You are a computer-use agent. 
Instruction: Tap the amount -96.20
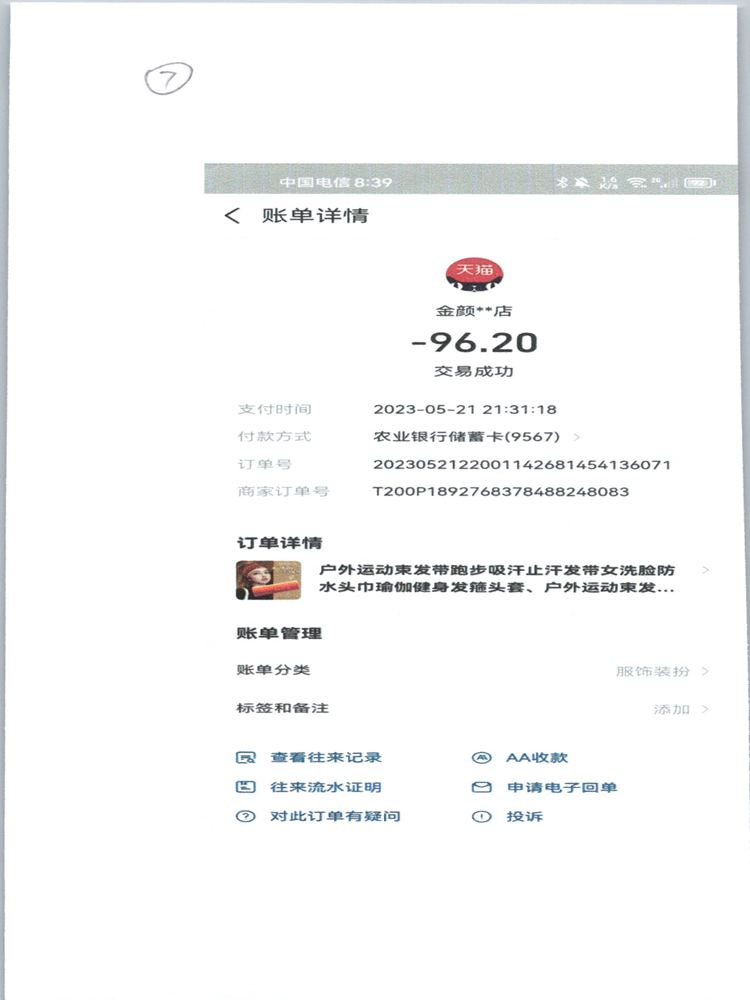point(474,342)
